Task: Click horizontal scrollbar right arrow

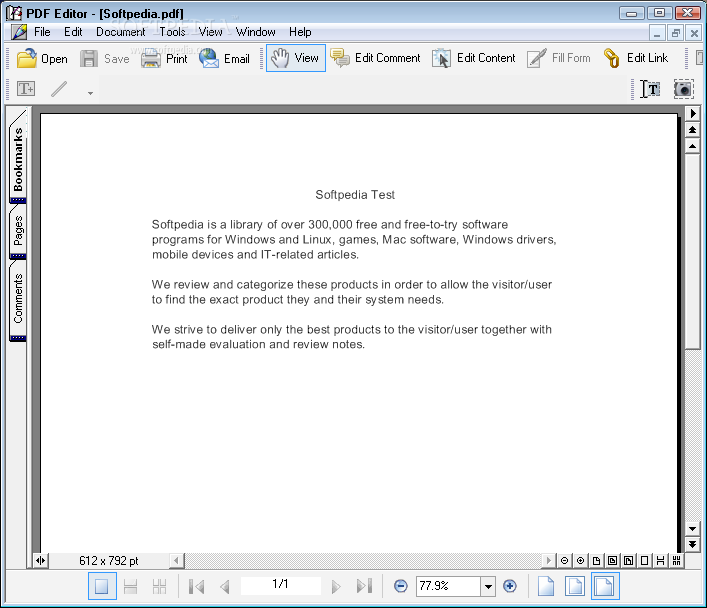Action: point(548,561)
